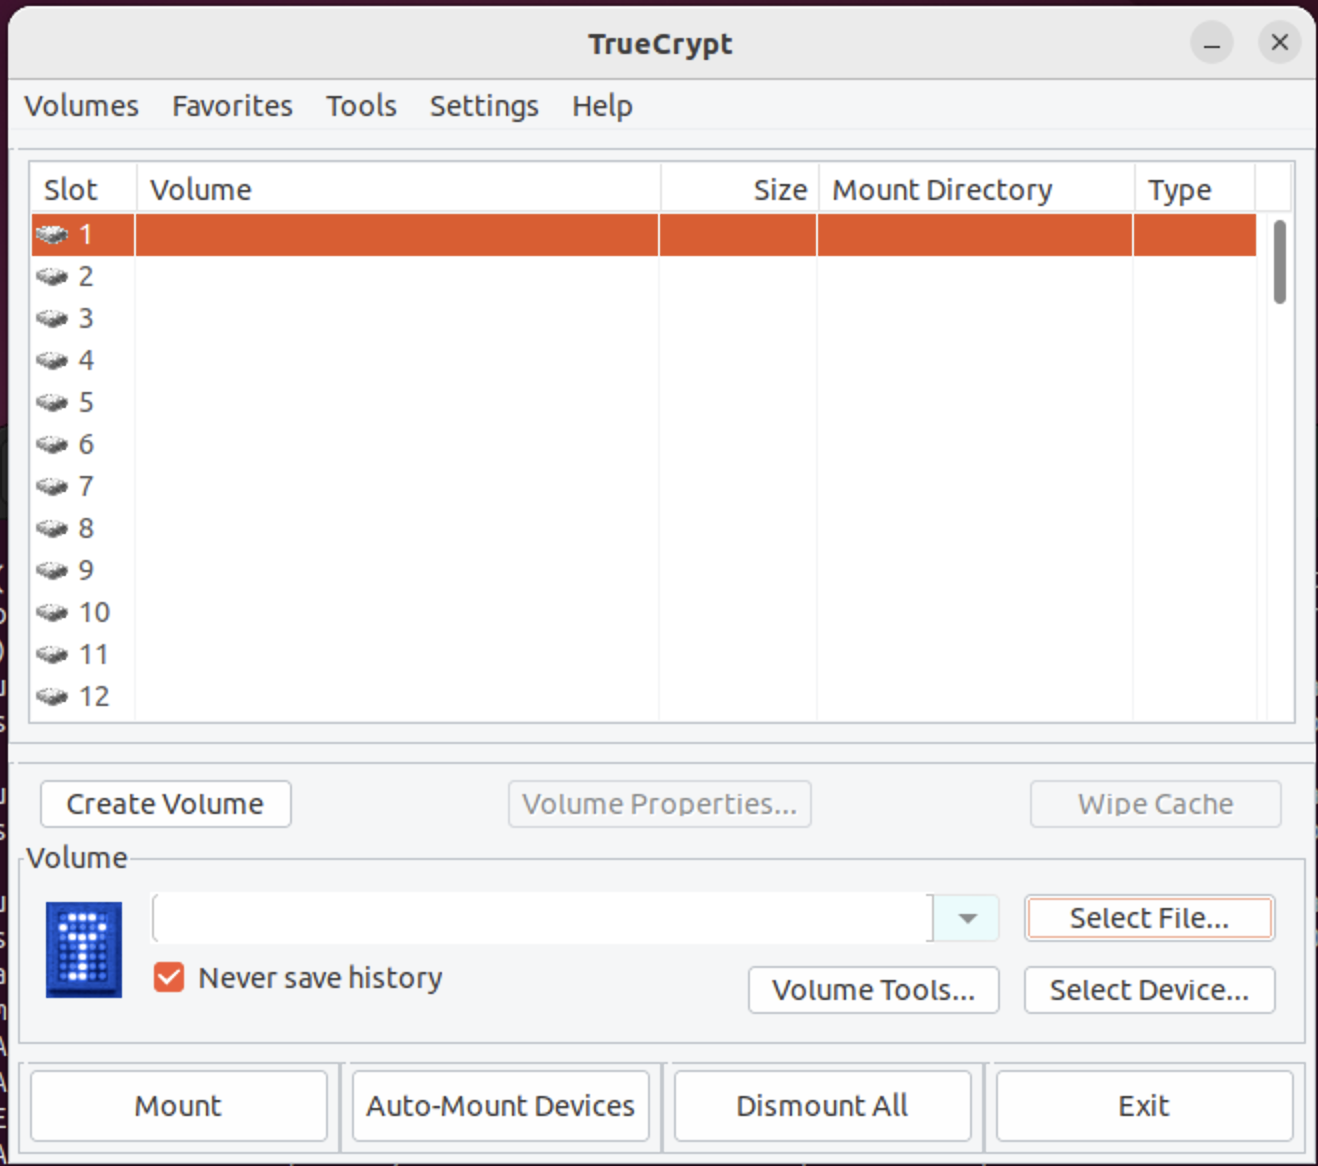Viewport: 1318px width, 1166px height.
Task: Click the Slot column header
Action: (83, 189)
